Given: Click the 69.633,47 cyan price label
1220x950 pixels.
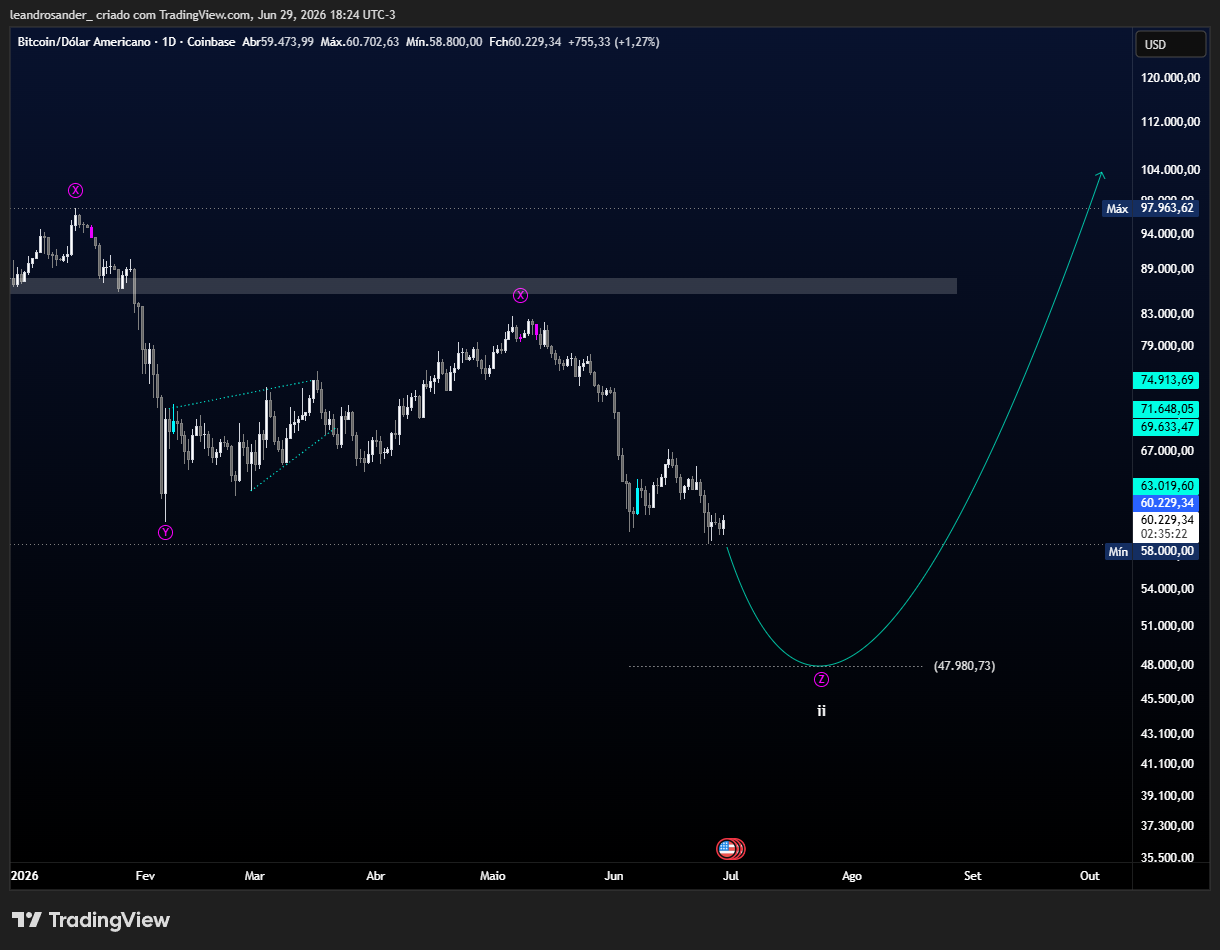Looking at the screenshot, I should 1165,427.
